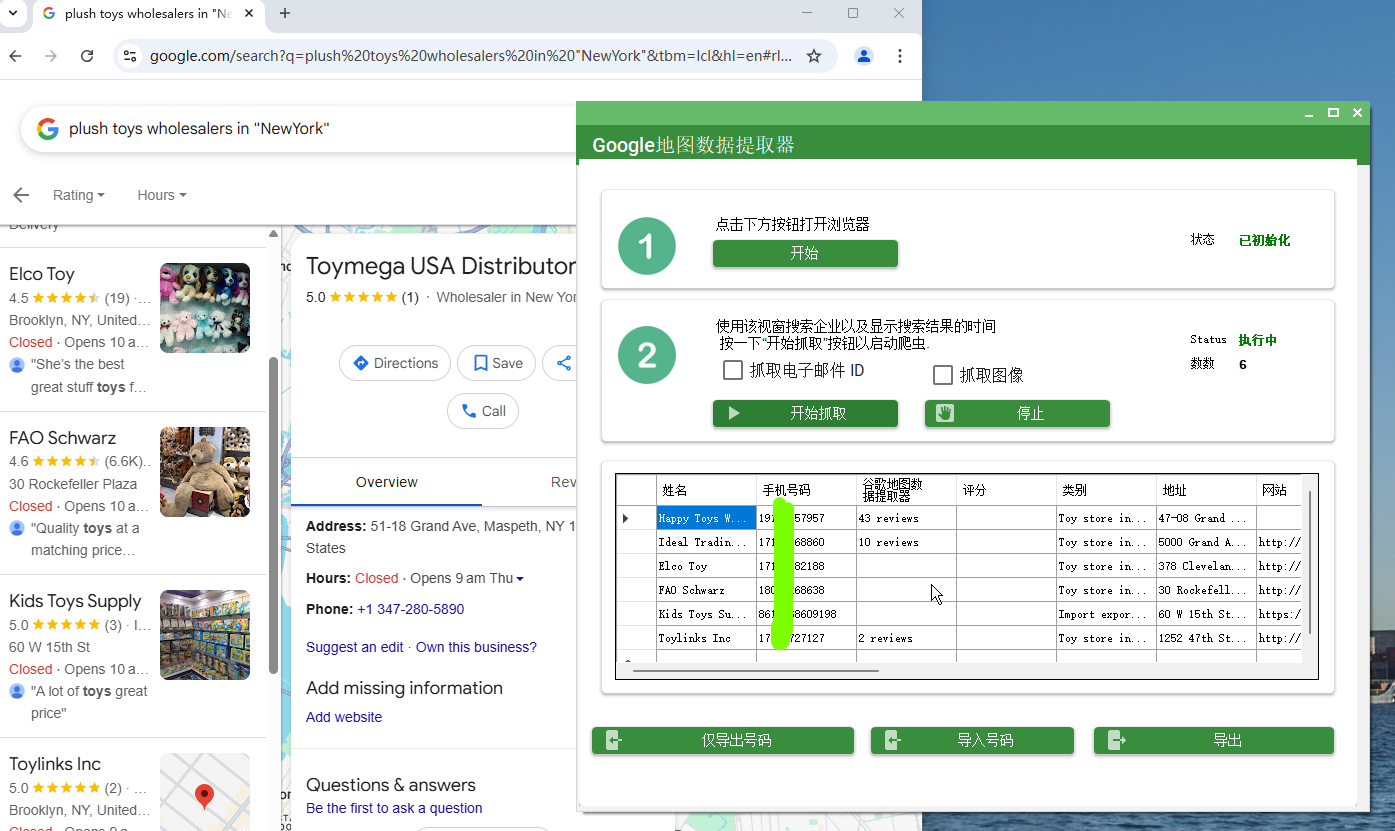1395x831 pixels.
Task: Open Chrome three-dot menu
Action: coord(900,56)
